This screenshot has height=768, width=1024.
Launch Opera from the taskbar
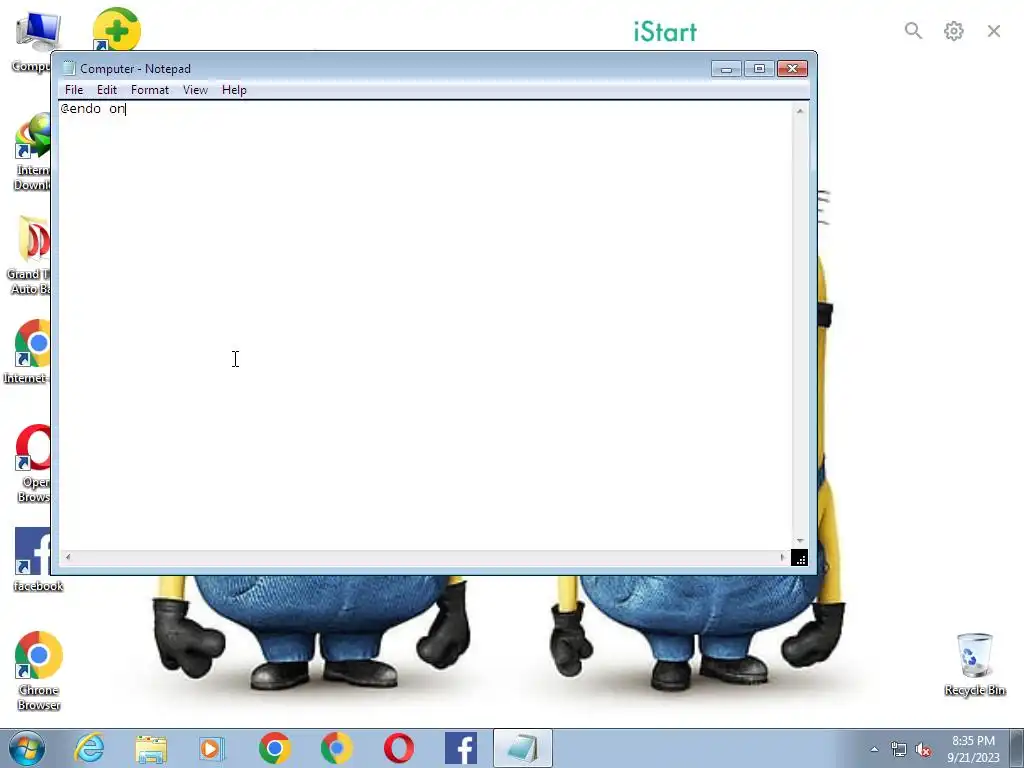(398, 748)
